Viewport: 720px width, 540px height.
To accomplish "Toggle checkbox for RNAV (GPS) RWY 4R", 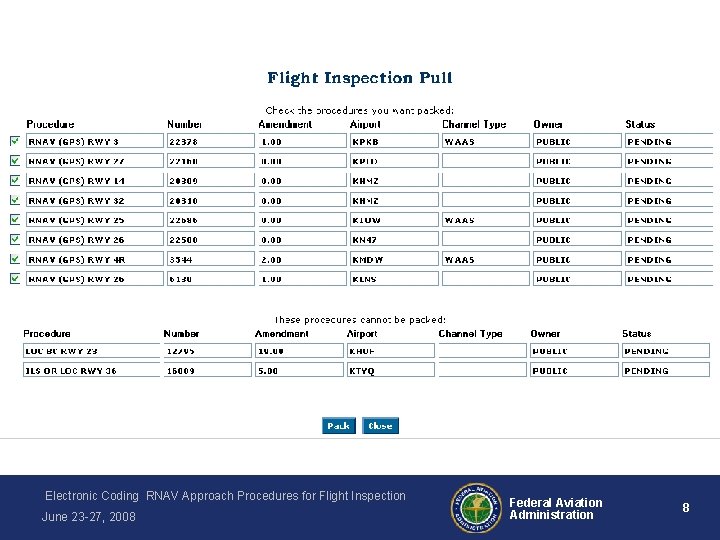I will pos(14,259).
